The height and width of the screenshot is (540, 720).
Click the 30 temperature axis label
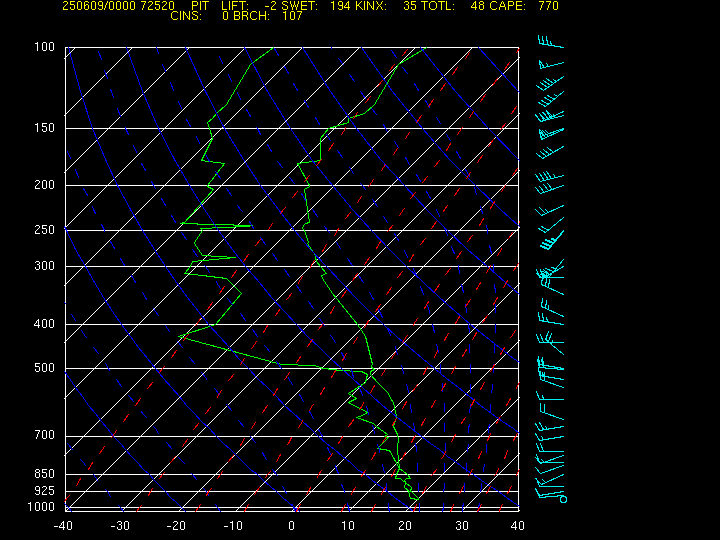click(x=461, y=526)
